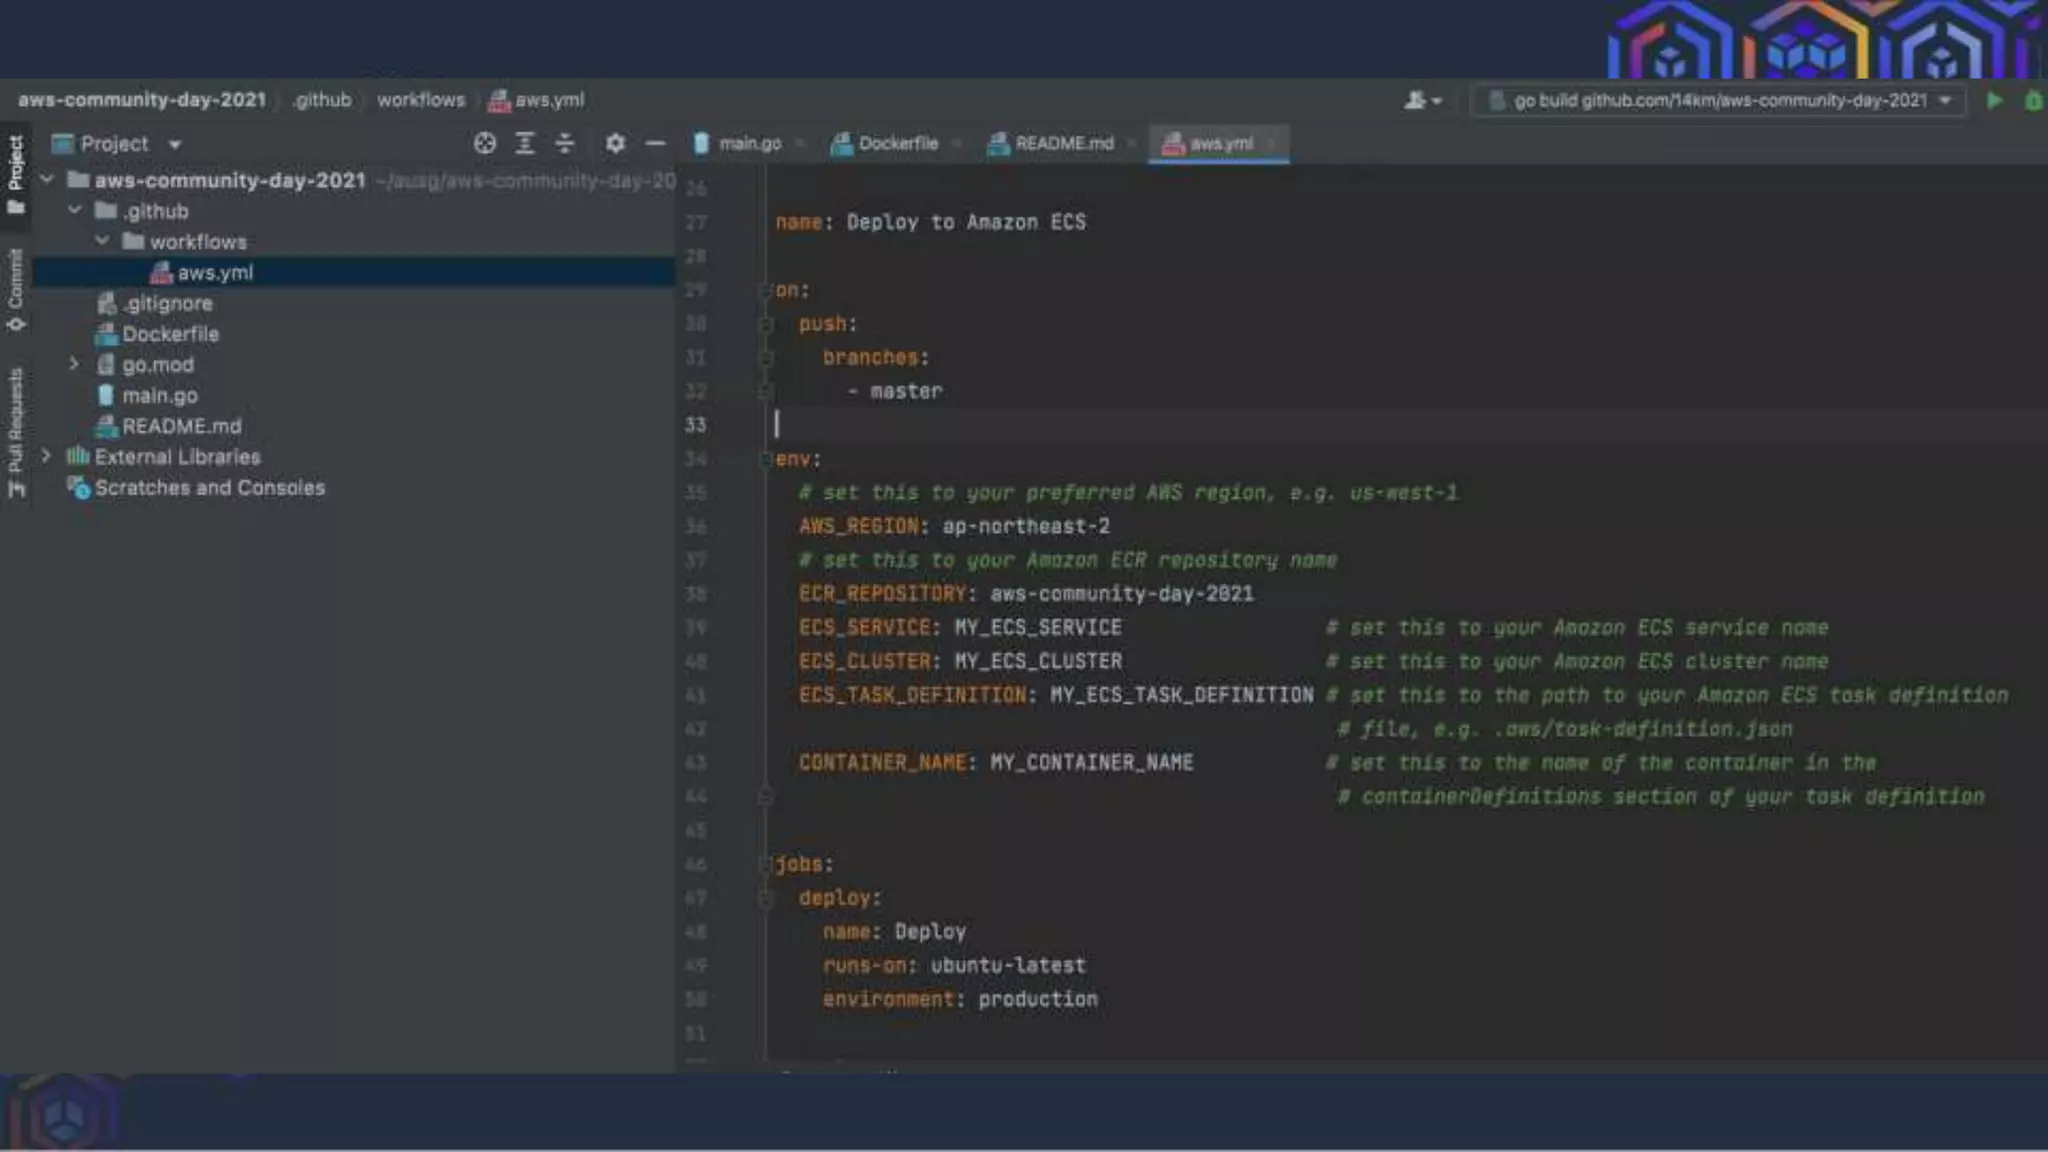This screenshot has width=2048, height=1152.
Task: Collapse the workflows folder in the tree
Action: (102, 241)
